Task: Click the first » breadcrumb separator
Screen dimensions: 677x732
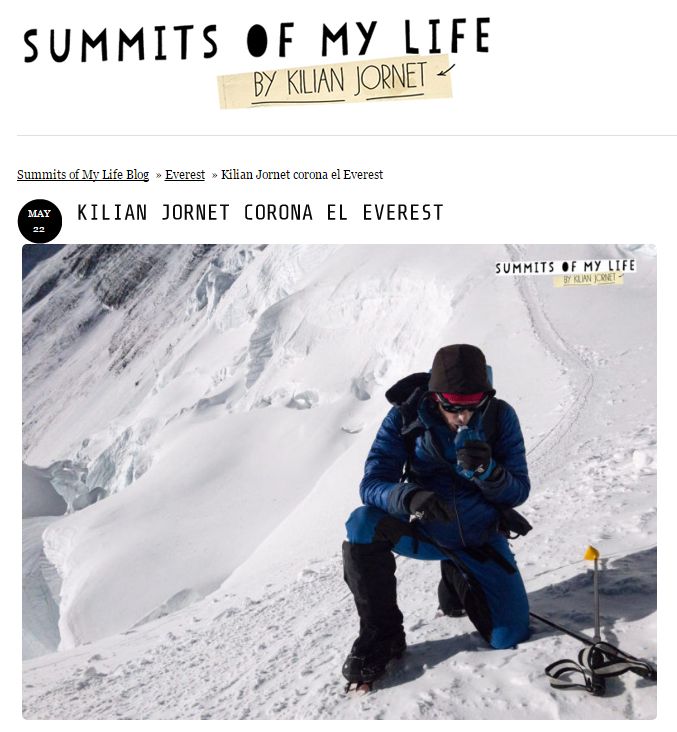Action: click(x=158, y=175)
